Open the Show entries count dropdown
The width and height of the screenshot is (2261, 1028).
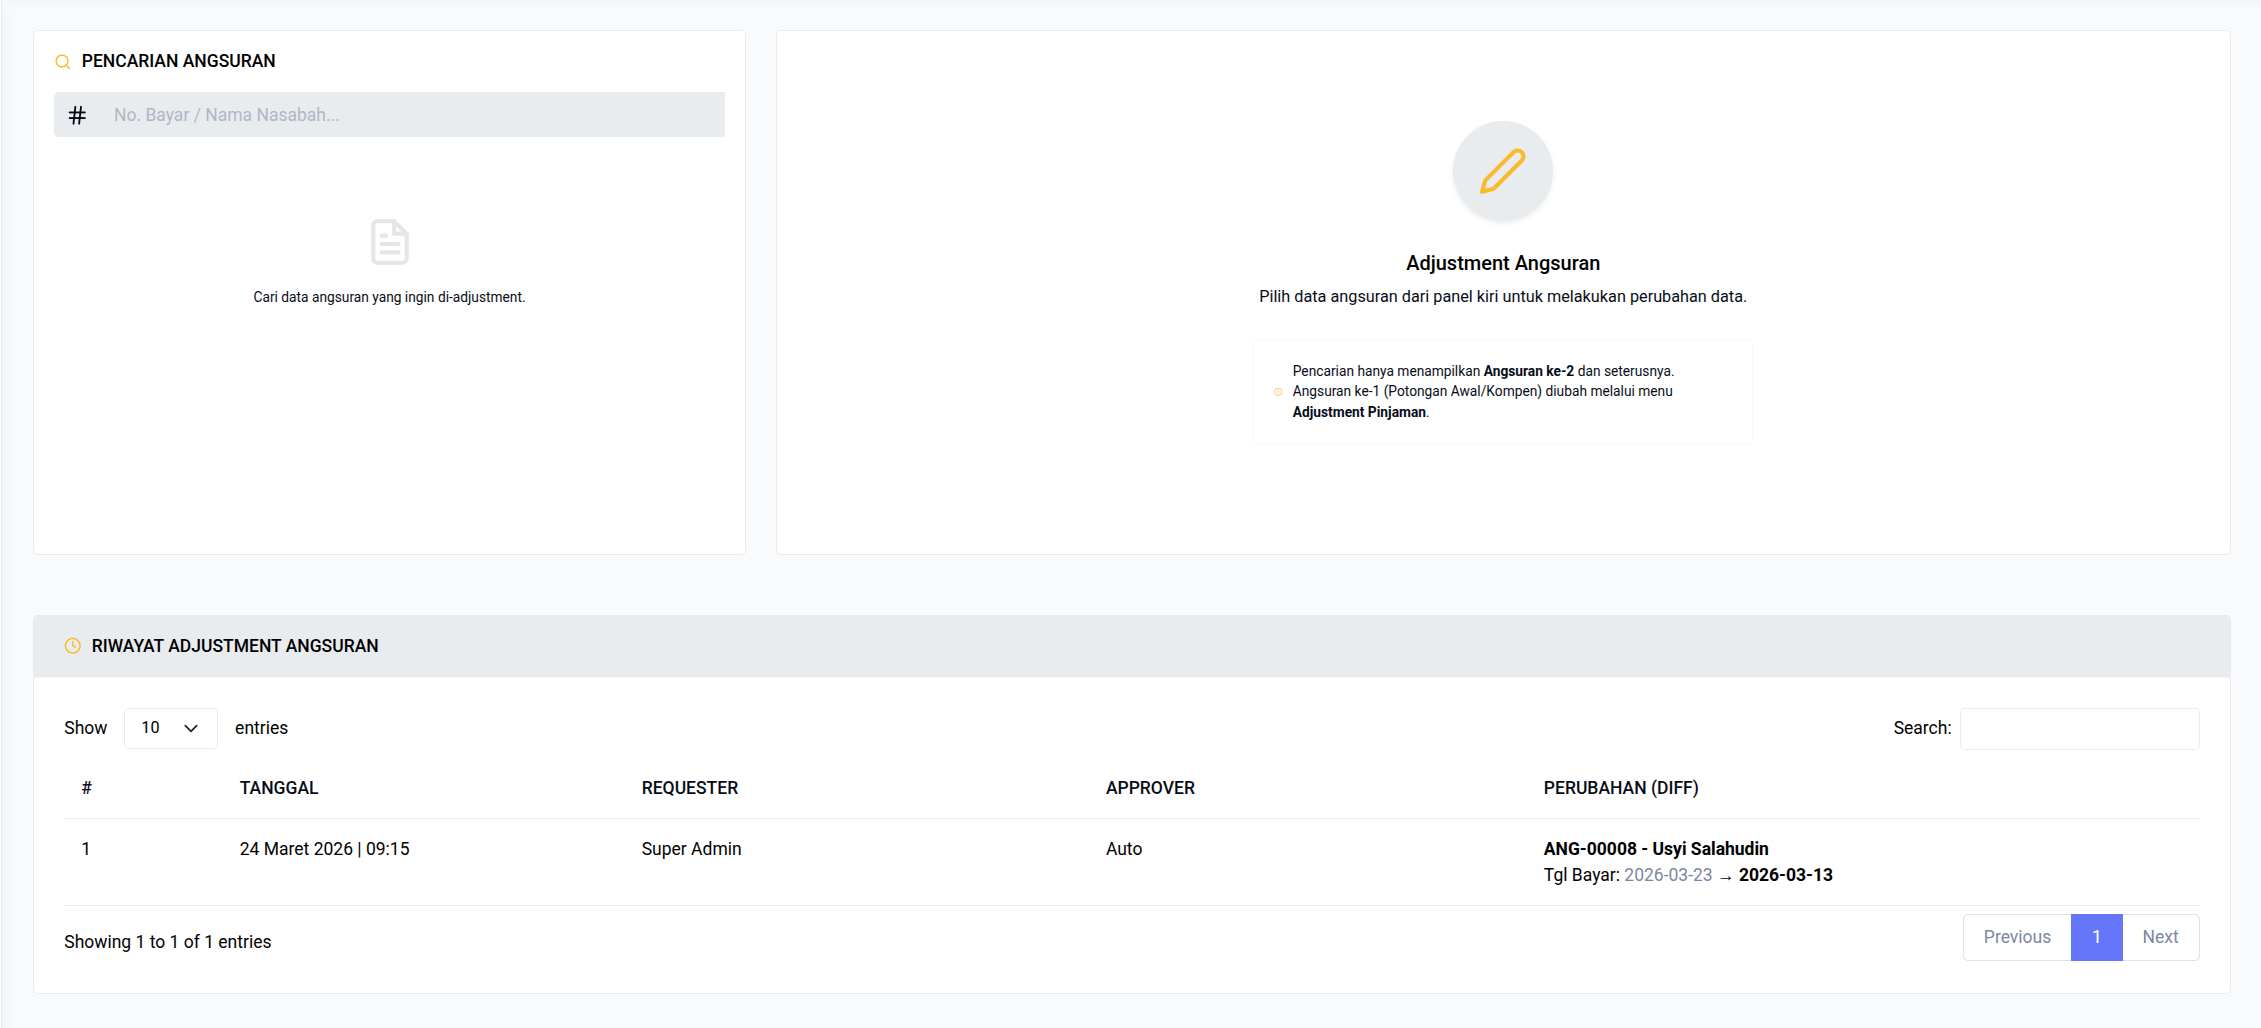click(x=170, y=728)
